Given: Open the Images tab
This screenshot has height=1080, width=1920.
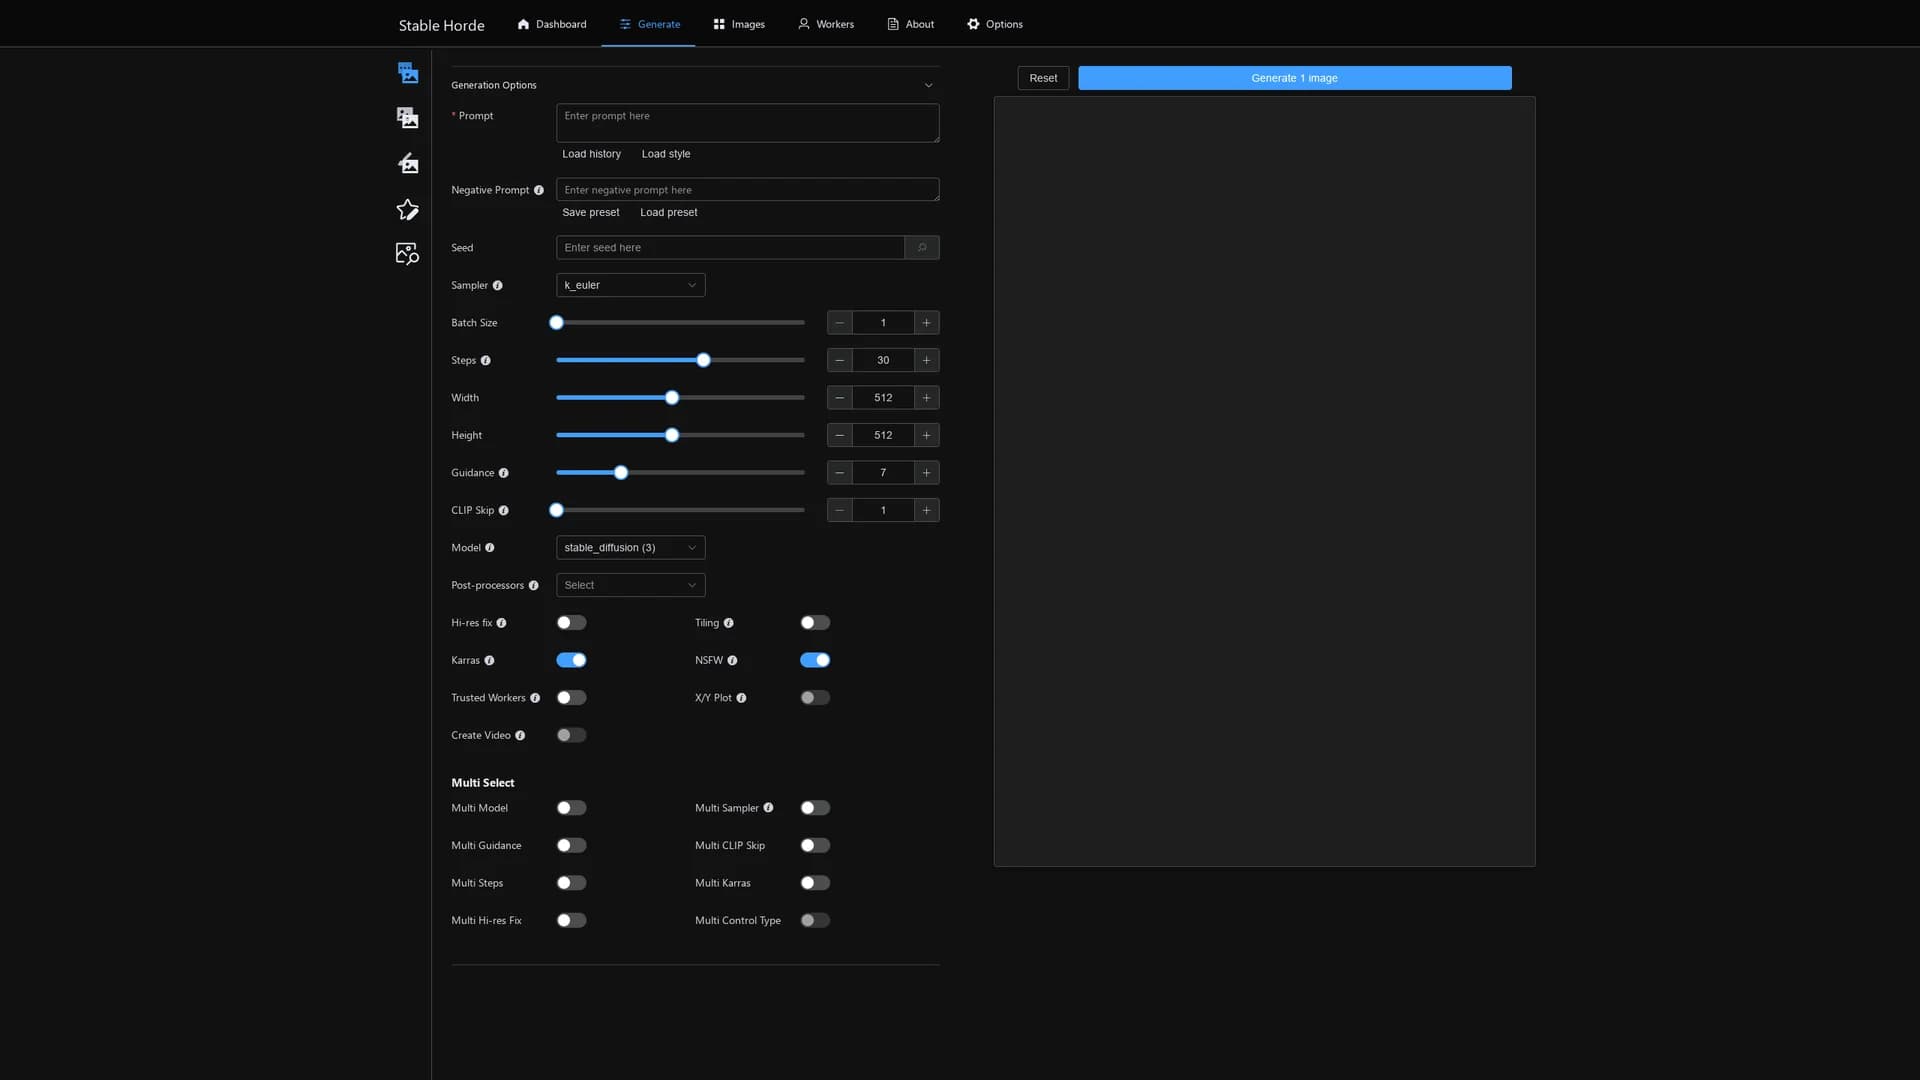Looking at the screenshot, I should click(x=739, y=24).
